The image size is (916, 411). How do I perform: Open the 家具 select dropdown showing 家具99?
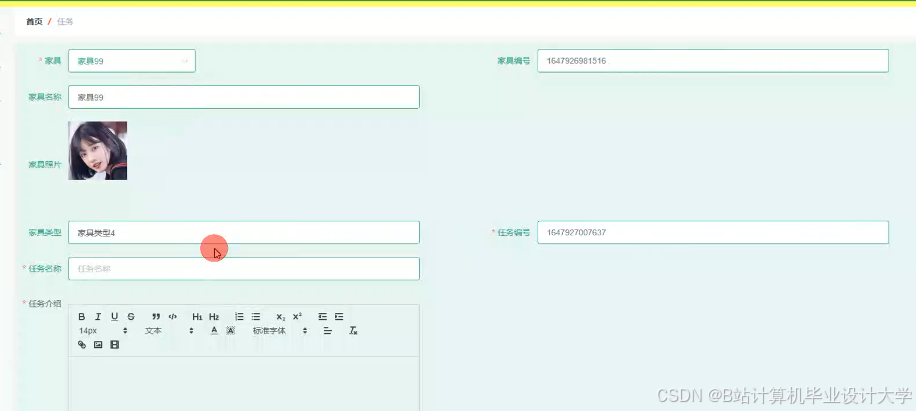click(132, 61)
